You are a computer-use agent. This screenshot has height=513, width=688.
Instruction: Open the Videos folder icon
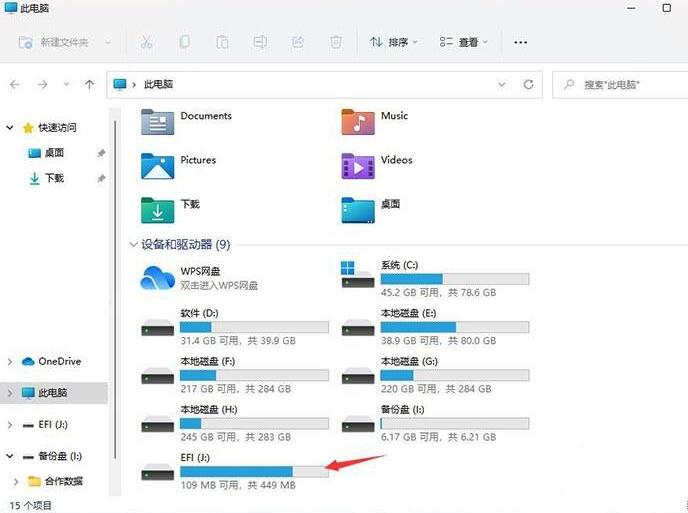358,166
